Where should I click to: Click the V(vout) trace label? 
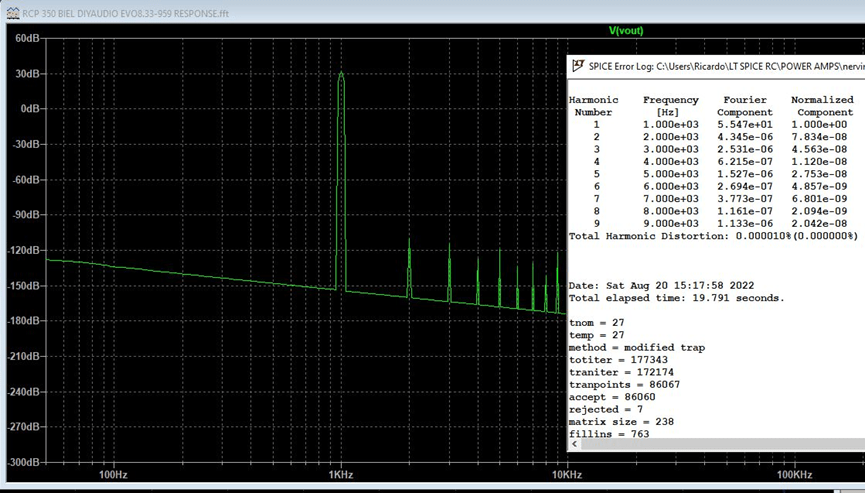[626, 30]
